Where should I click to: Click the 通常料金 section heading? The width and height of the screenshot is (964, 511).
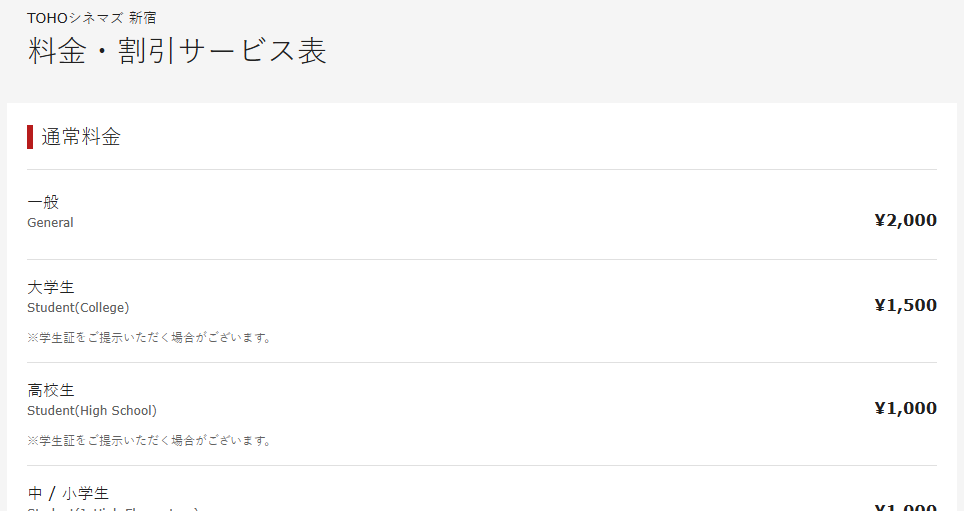coord(81,137)
